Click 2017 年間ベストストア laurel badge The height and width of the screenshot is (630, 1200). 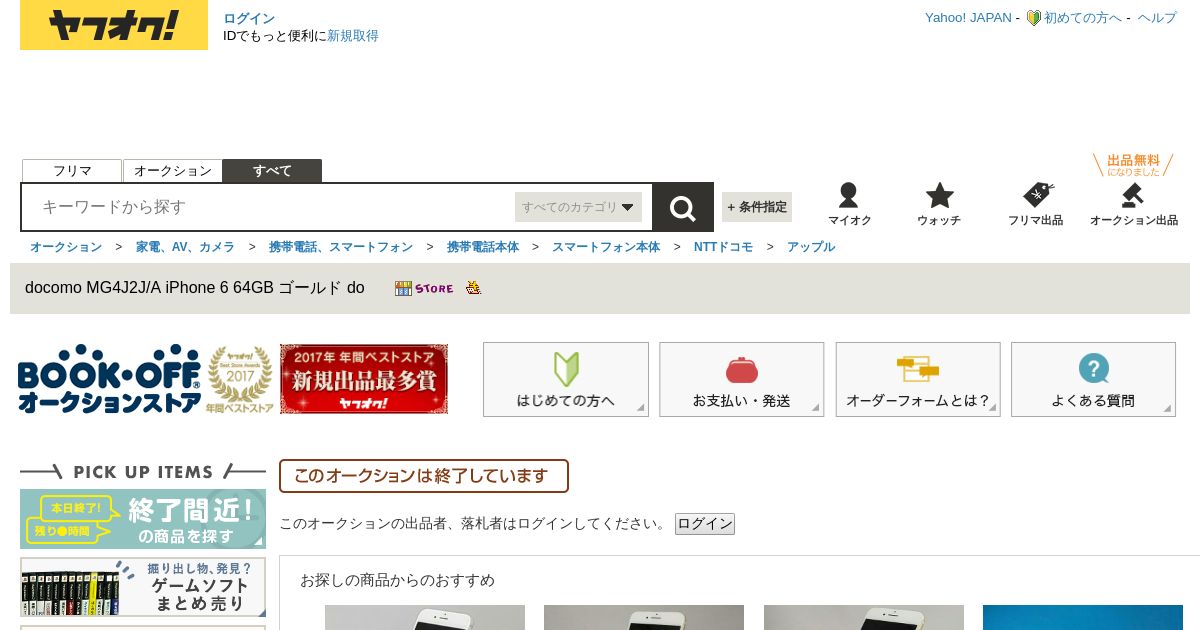coord(240,379)
